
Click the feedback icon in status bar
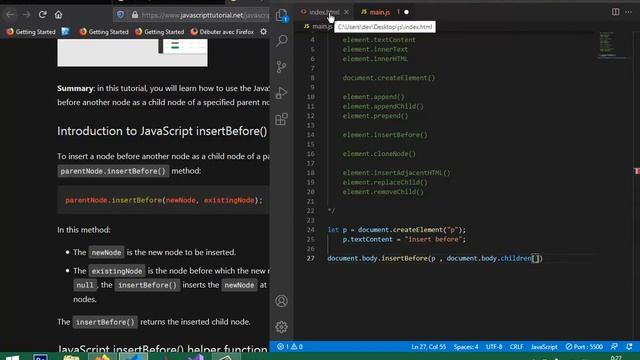coord(614,347)
